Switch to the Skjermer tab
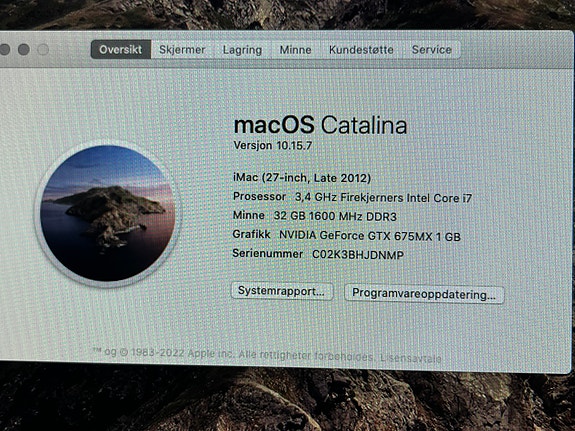This screenshot has height=431, width=575. pyautogui.click(x=182, y=50)
